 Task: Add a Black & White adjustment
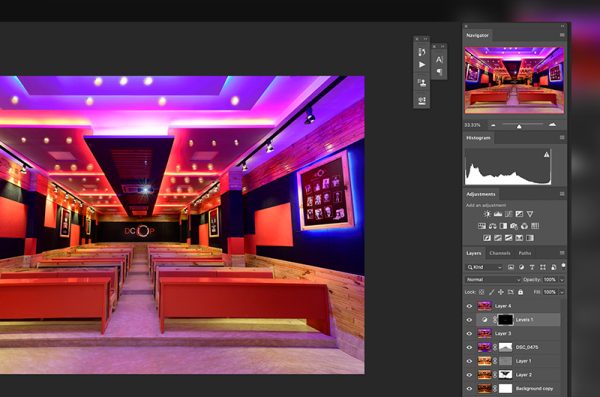coord(503,226)
